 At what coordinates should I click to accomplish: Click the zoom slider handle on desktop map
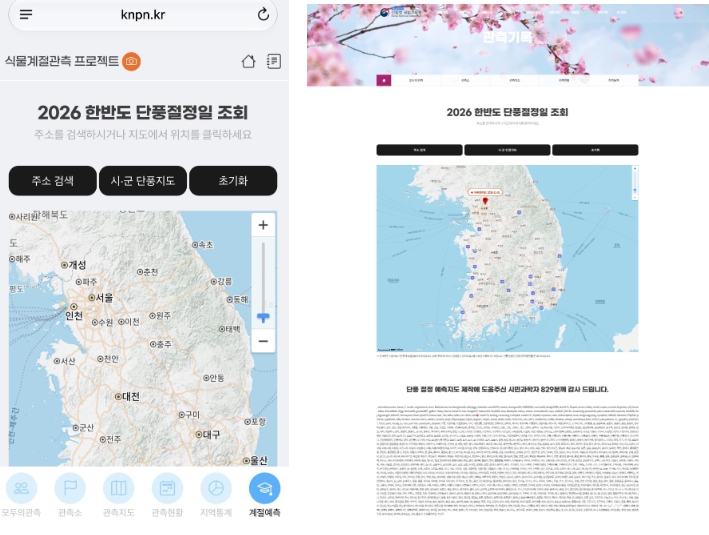pyautogui.click(x=635, y=191)
